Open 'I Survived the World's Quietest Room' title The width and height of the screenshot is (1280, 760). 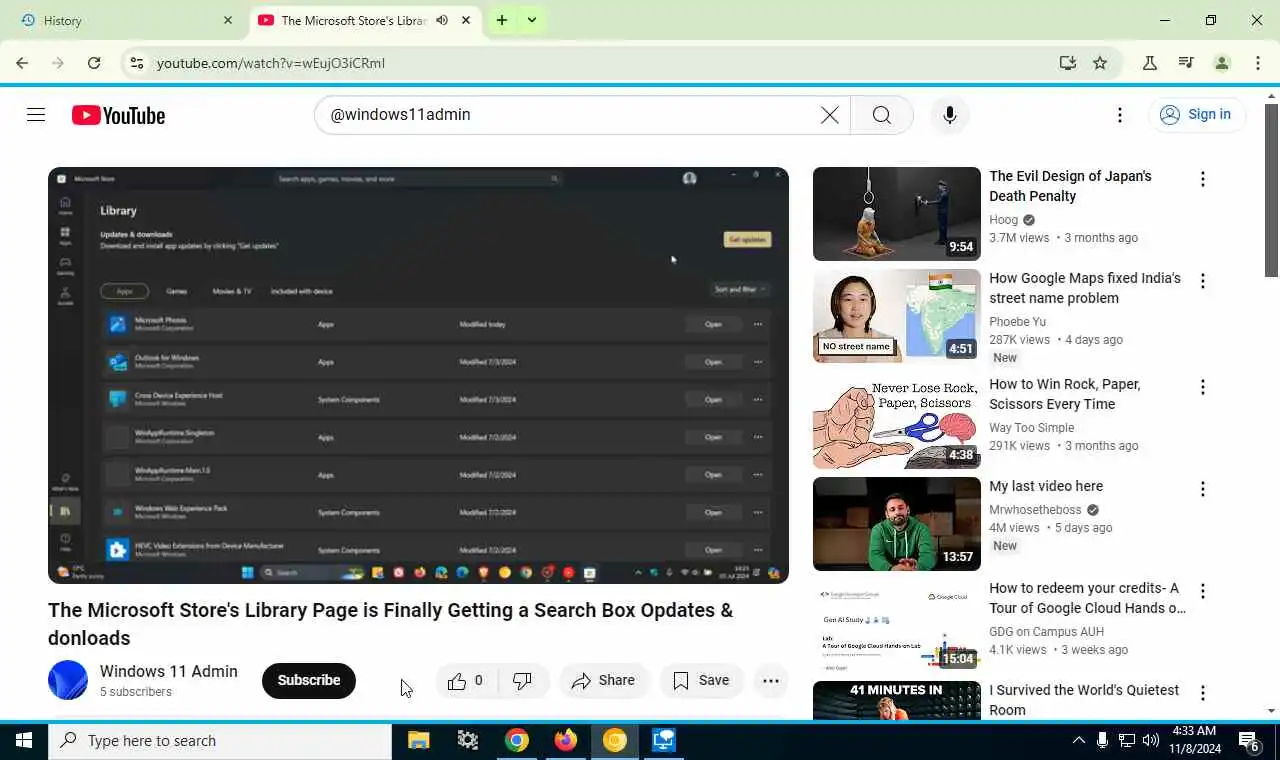pyautogui.click(x=1084, y=700)
